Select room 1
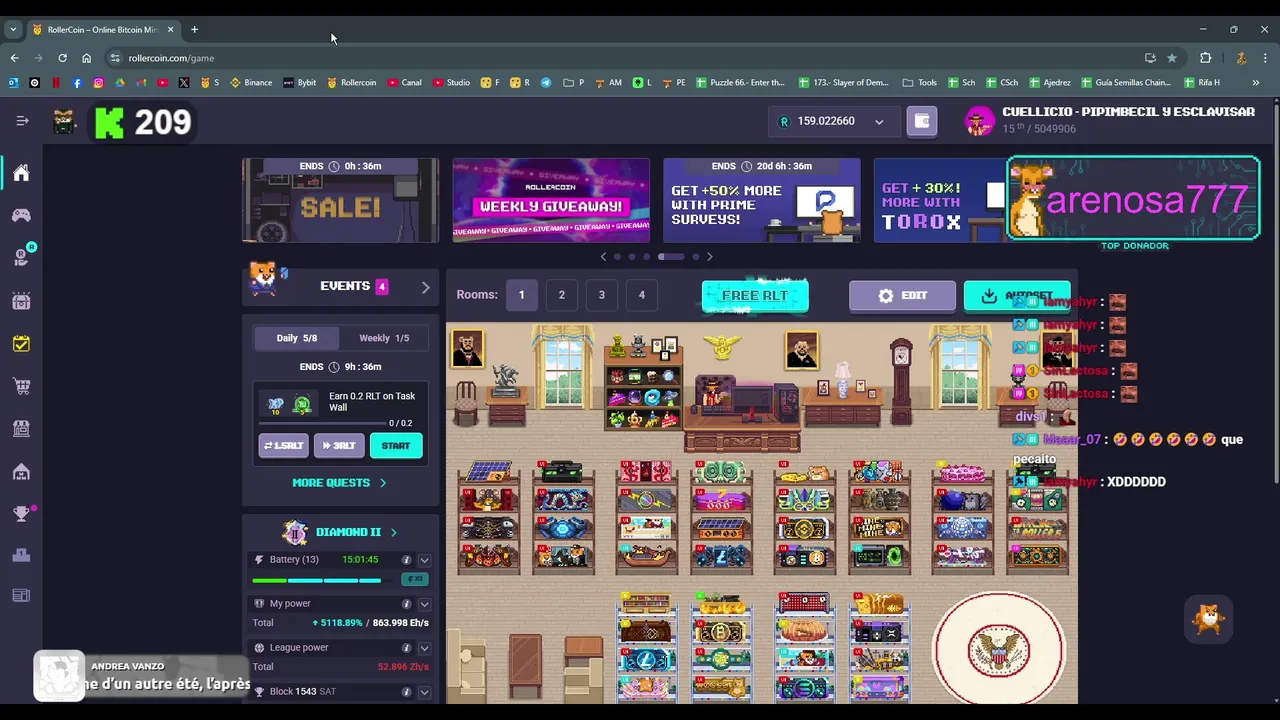This screenshot has height=720, width=1280. [521, 295]
